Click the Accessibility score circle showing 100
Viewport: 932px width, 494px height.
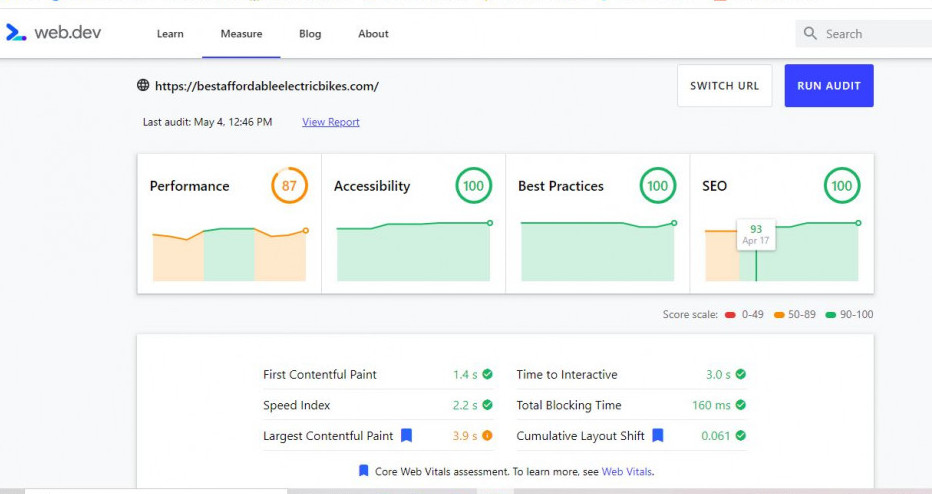(x=473, y=186)
